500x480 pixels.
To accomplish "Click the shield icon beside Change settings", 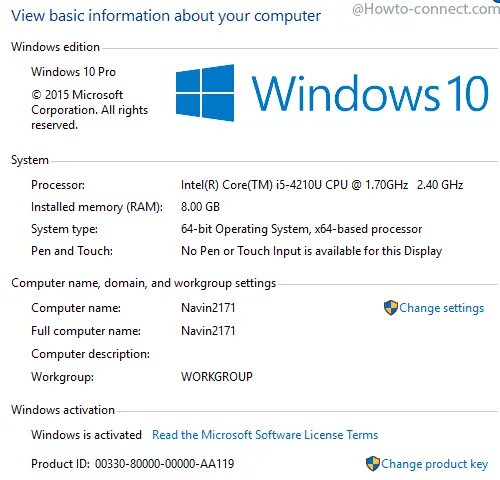I will click(x=391, y=308).
